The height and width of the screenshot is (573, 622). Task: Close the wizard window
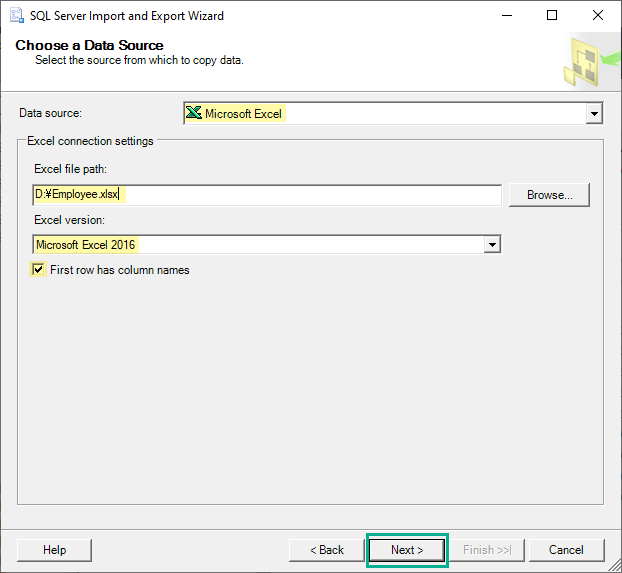(x=598, y=15)
